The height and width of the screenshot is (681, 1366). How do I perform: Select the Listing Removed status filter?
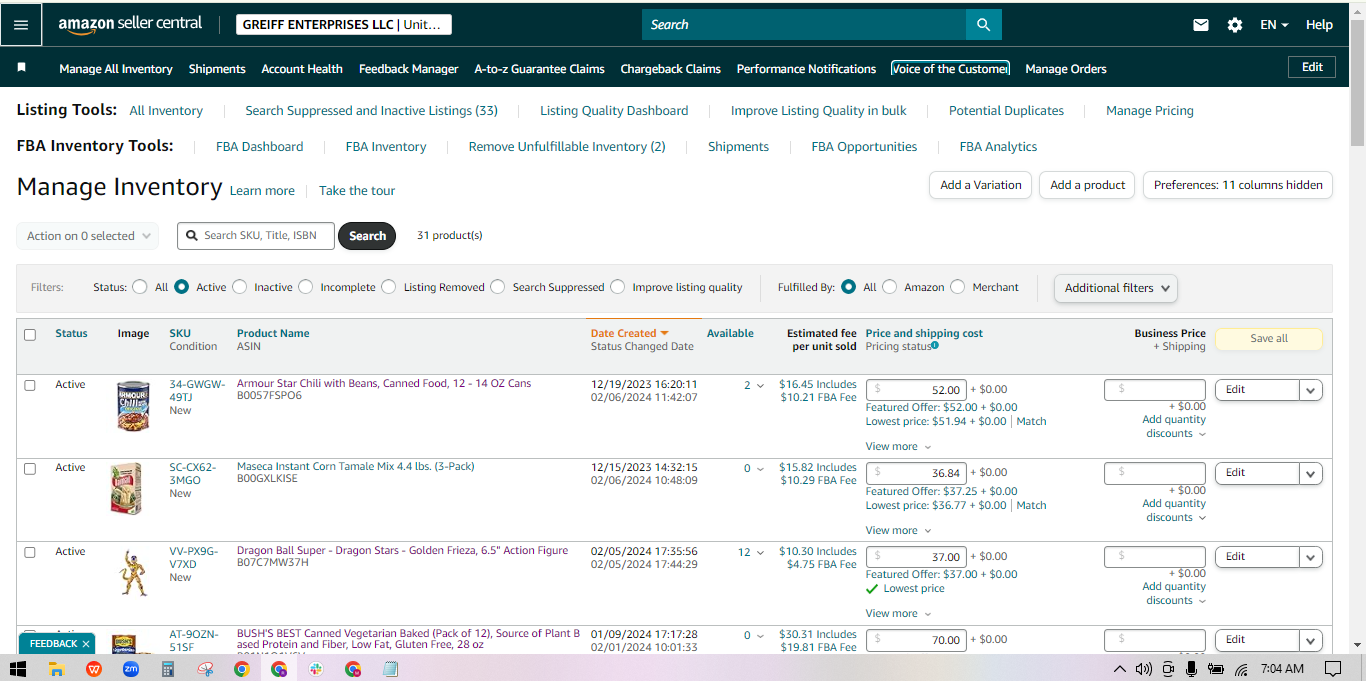tap(388, 287)
